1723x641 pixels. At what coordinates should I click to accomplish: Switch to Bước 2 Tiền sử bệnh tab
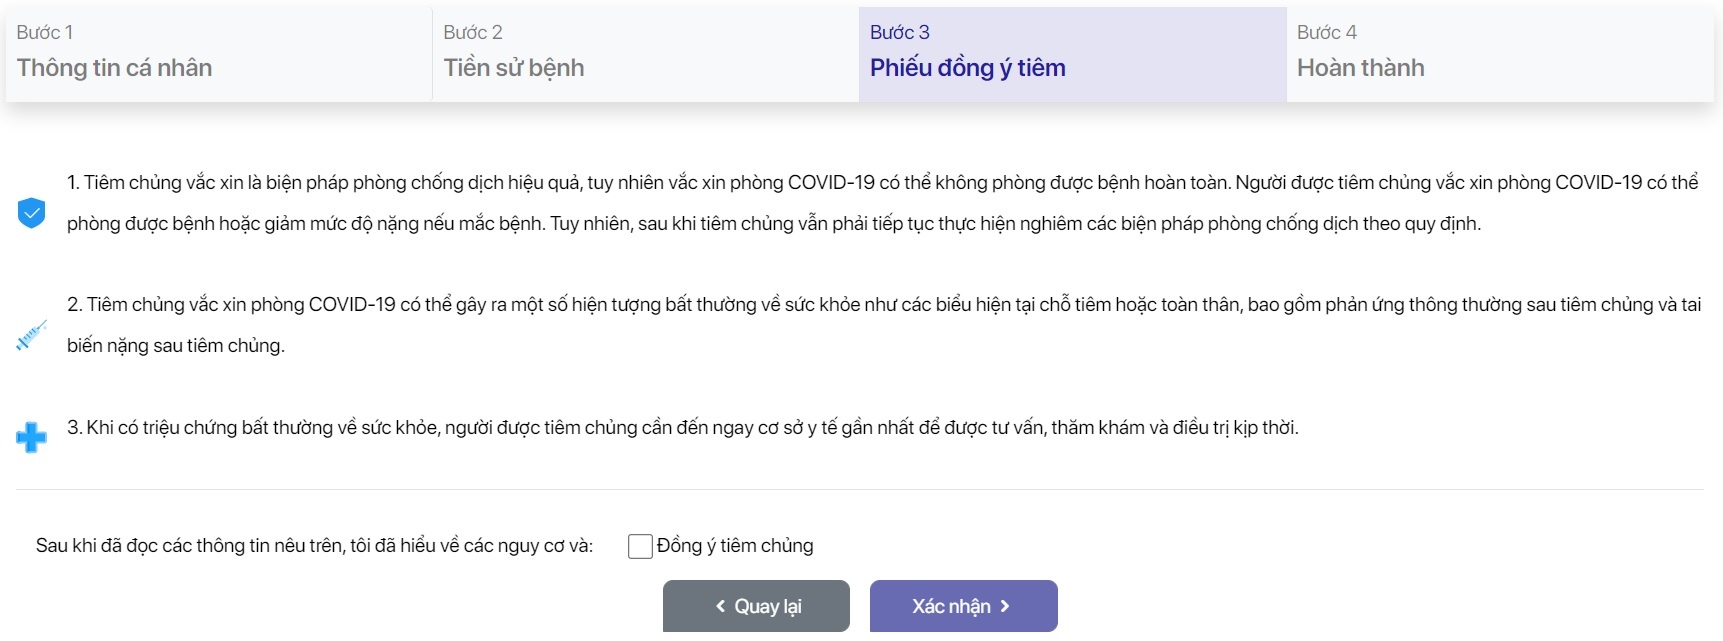point(645,54)
